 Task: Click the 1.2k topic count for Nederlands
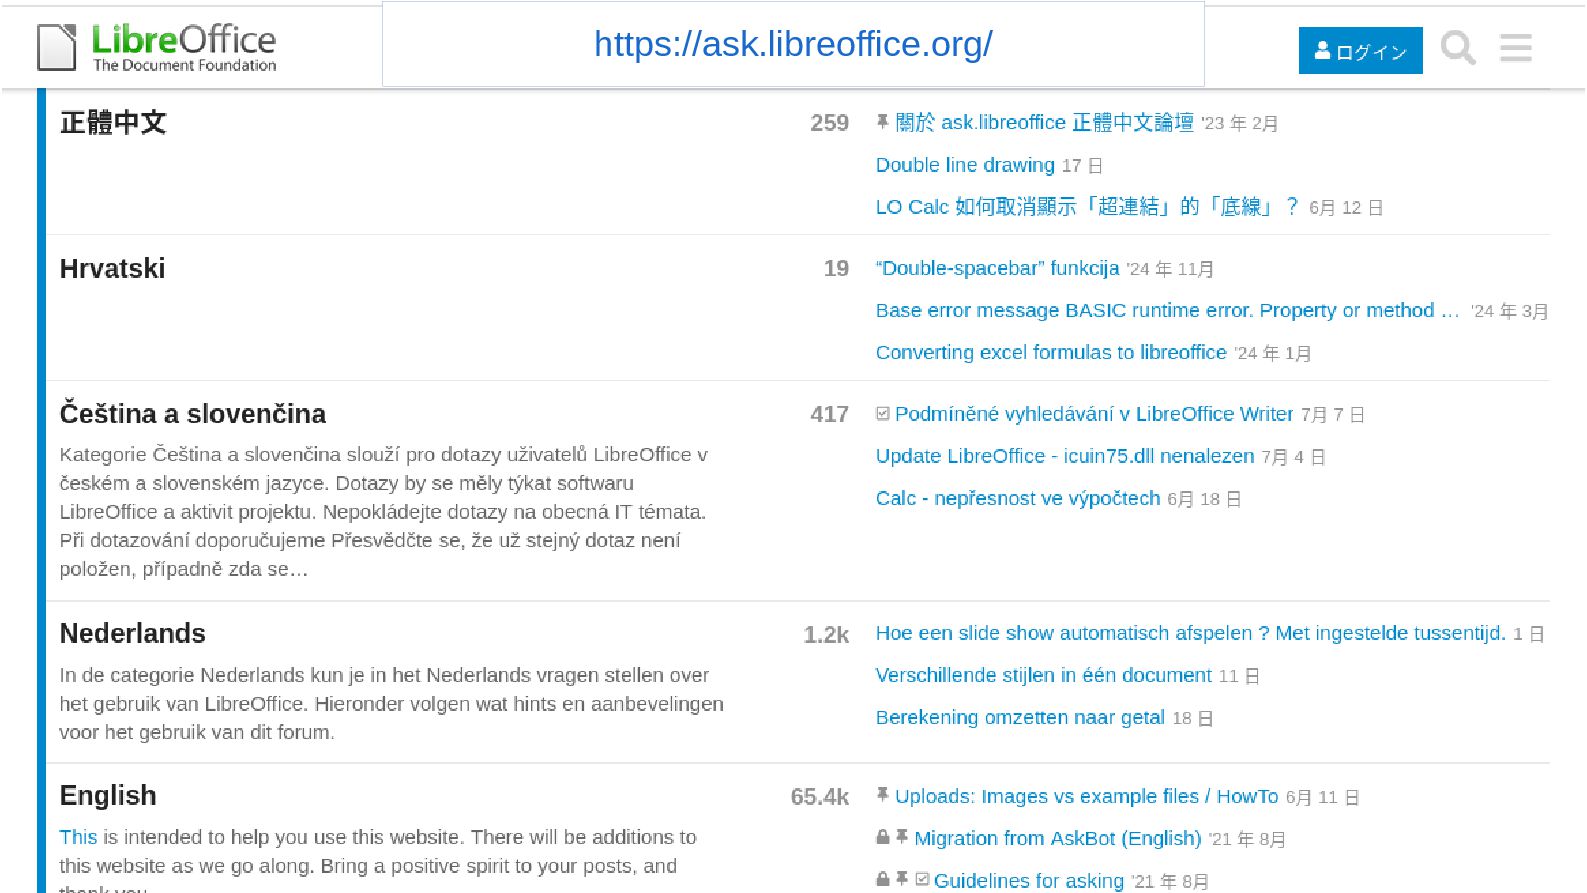(x=826, y=635)
